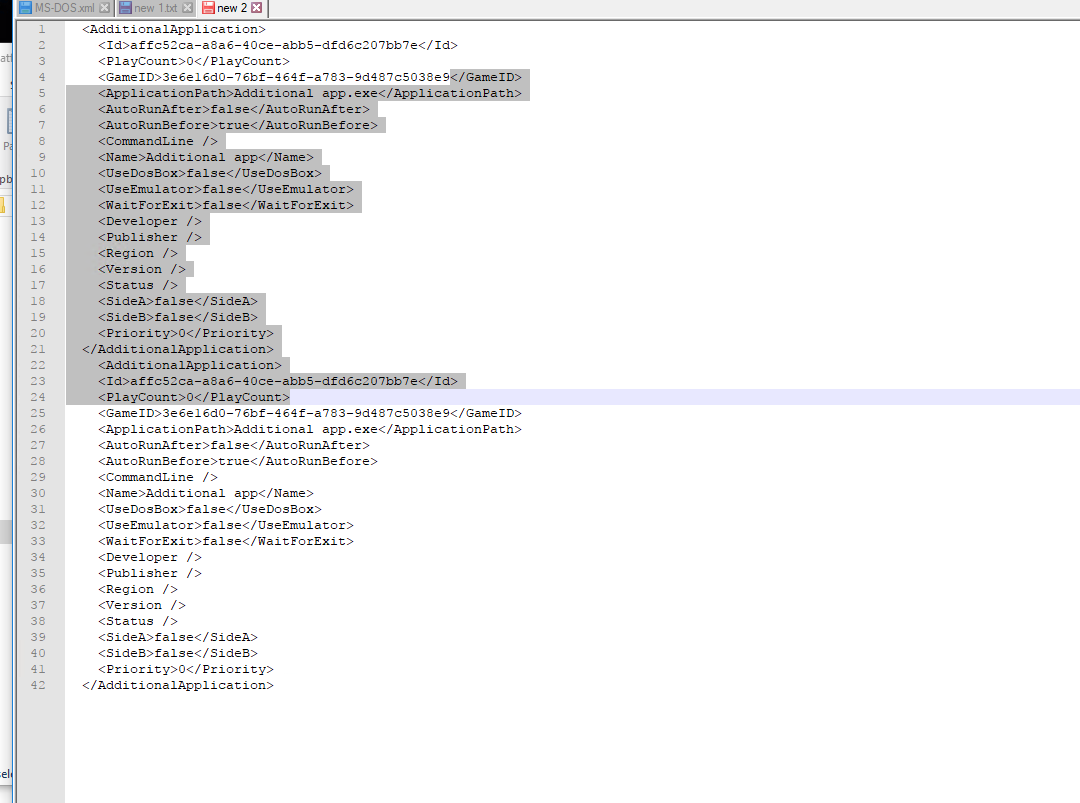The width and height of the screenshot is (1080, 803).
Task: Click <Name>Additional app</Name> on line 9
Action: pos(206,157)
